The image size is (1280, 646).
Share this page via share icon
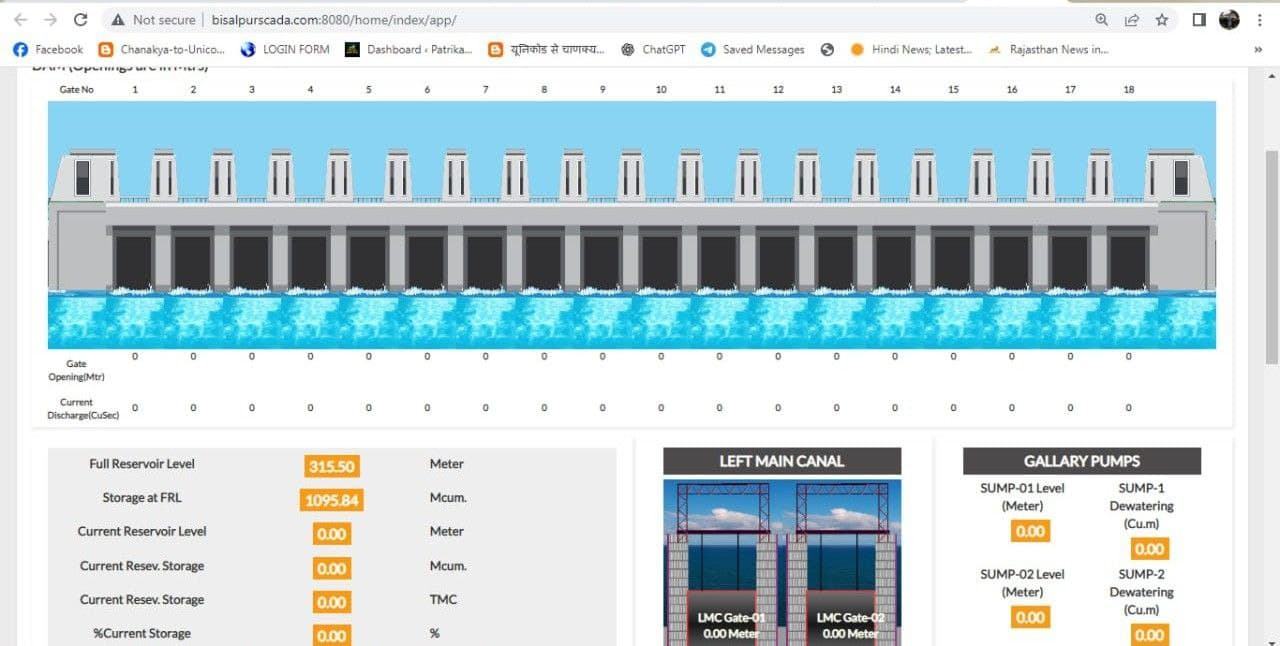(1132, 20)
